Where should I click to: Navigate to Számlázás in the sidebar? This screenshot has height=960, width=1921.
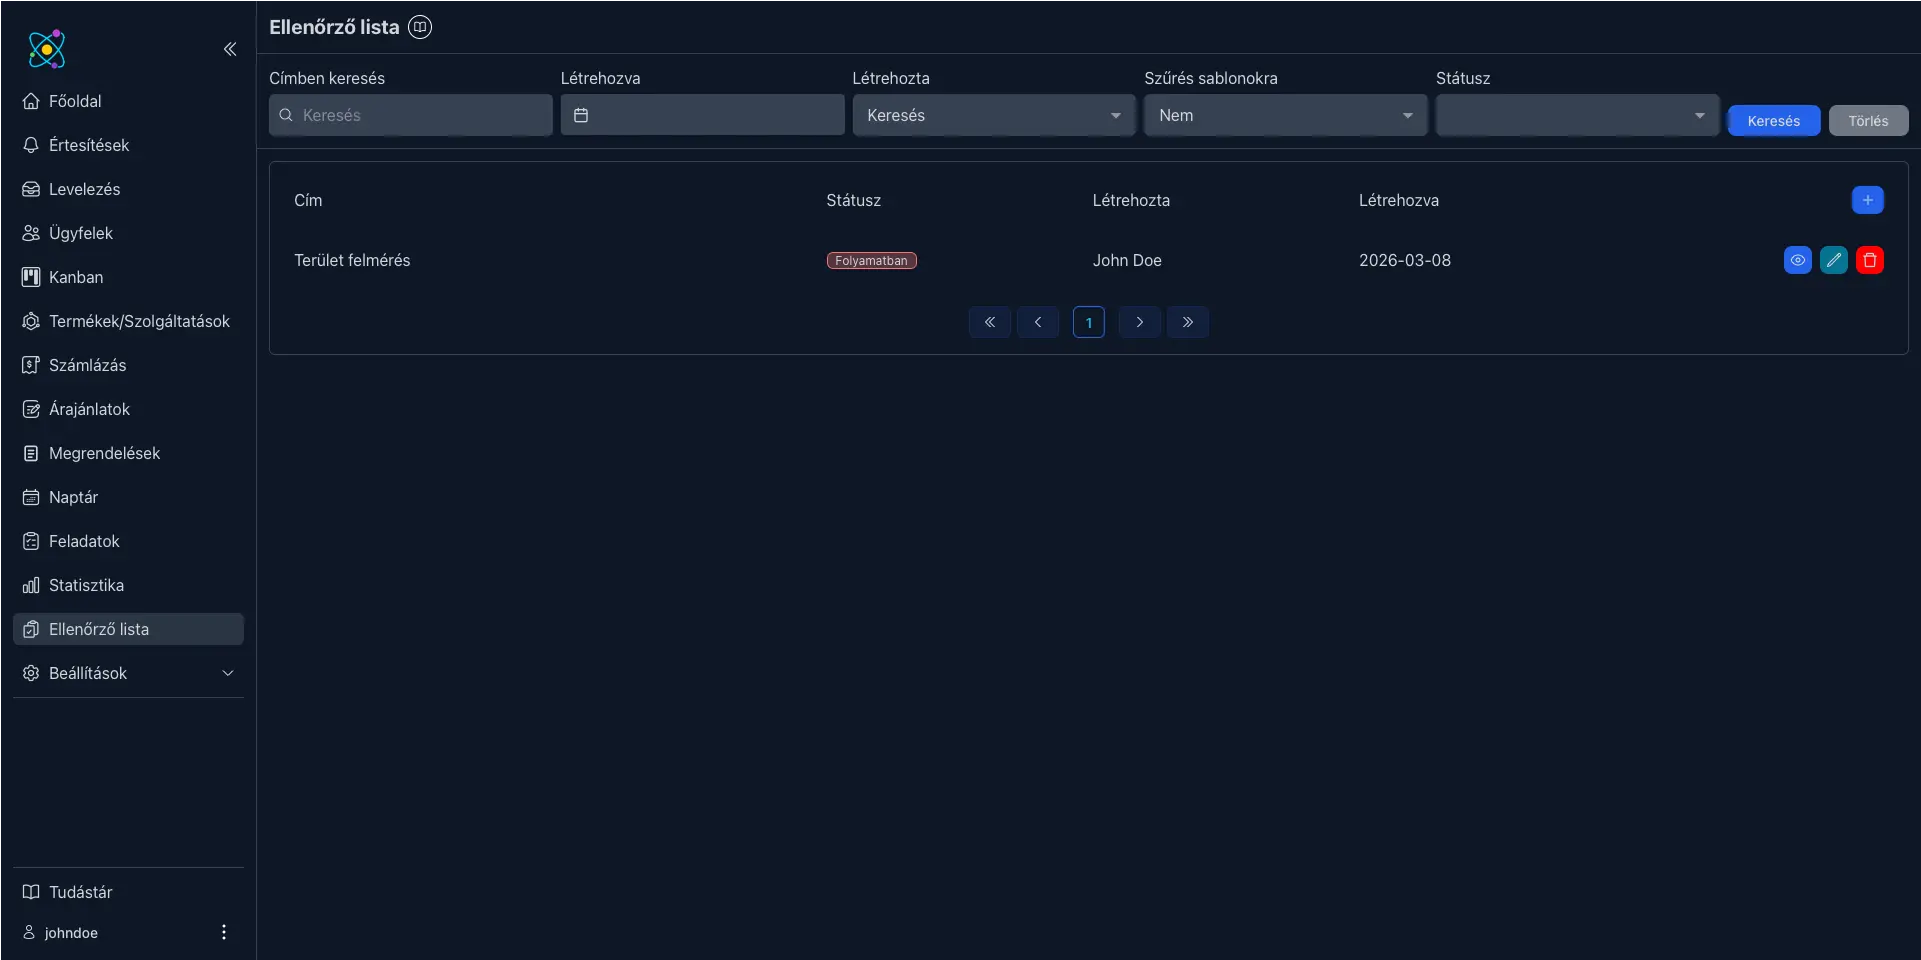coord(87,365)
